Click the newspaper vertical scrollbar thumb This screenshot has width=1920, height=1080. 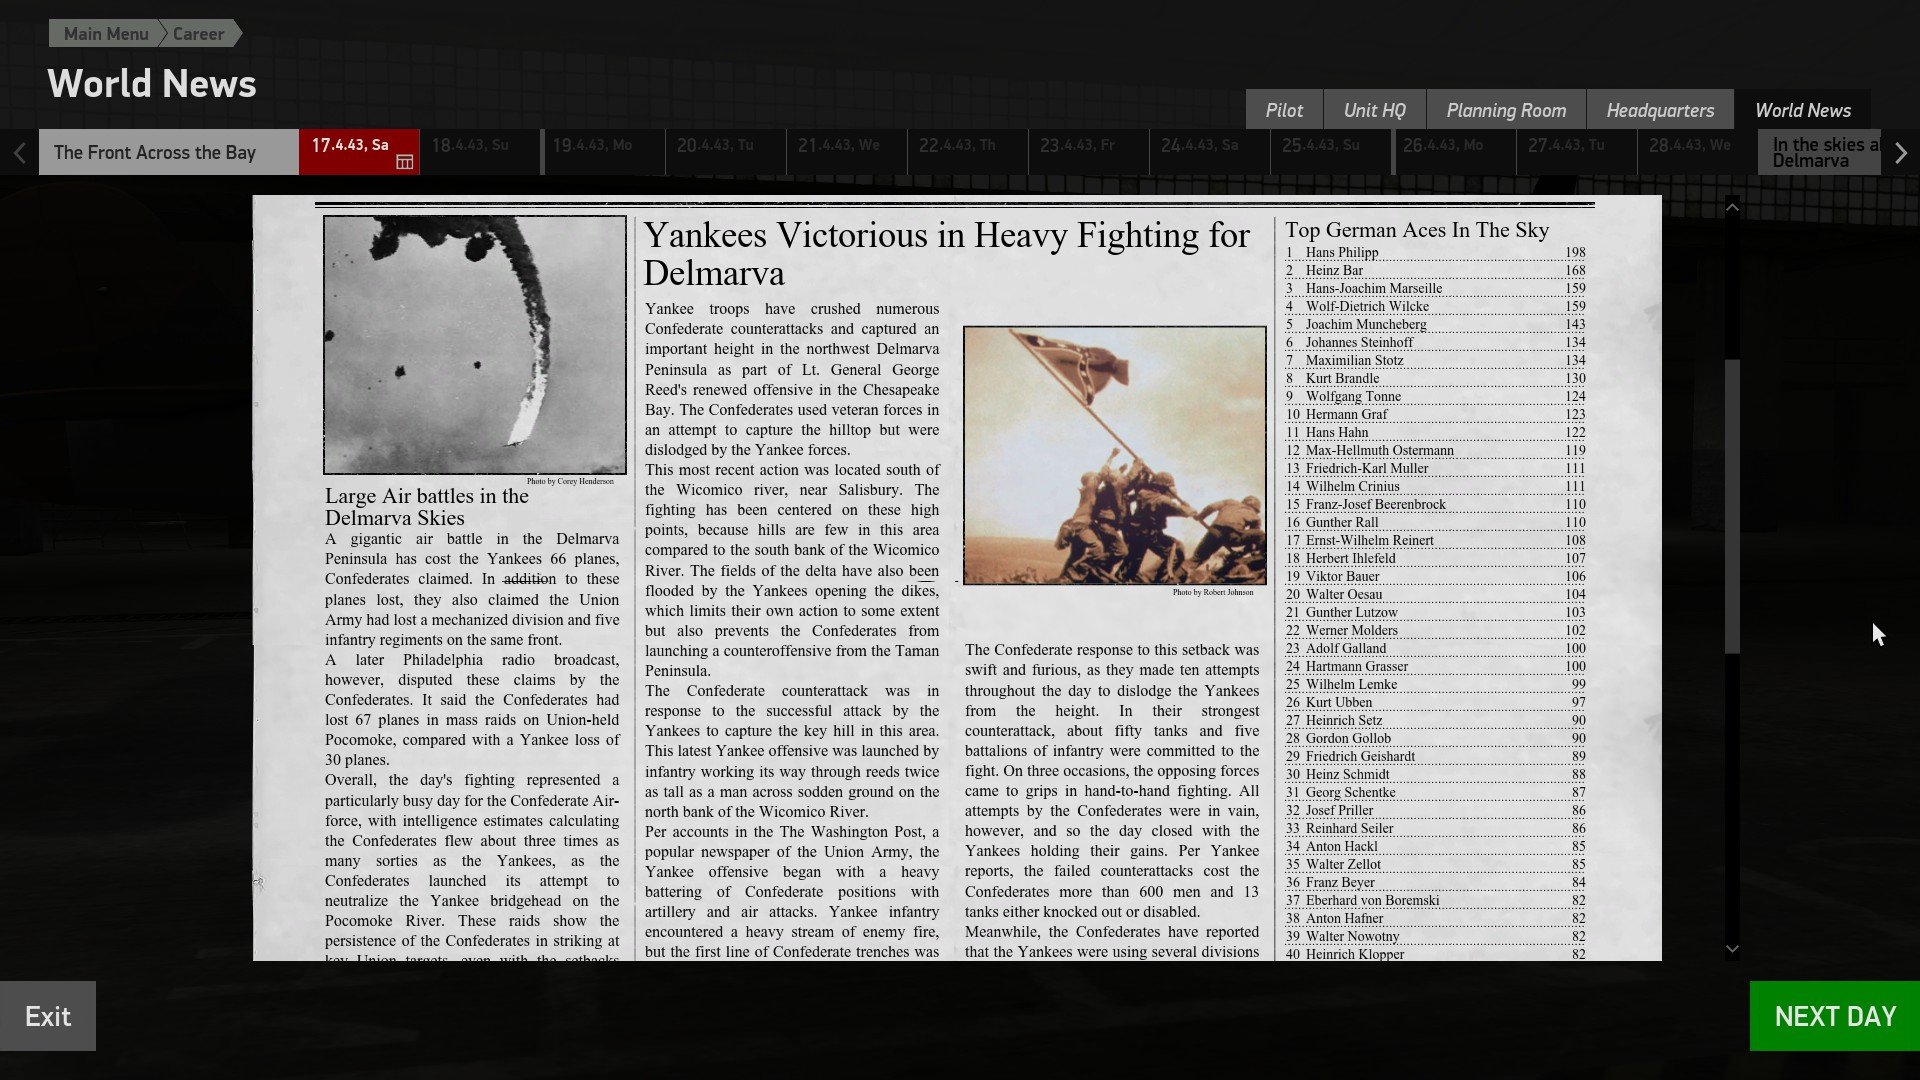tap(1732, 505)
